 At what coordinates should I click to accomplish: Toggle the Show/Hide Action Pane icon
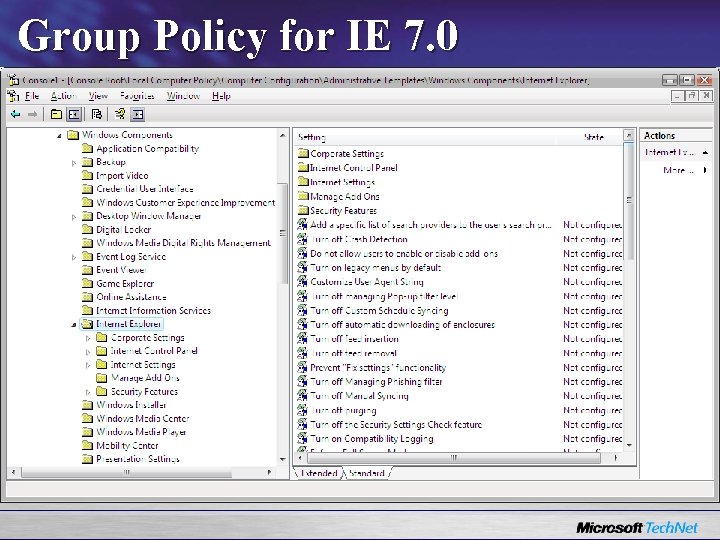coord(137,114)
